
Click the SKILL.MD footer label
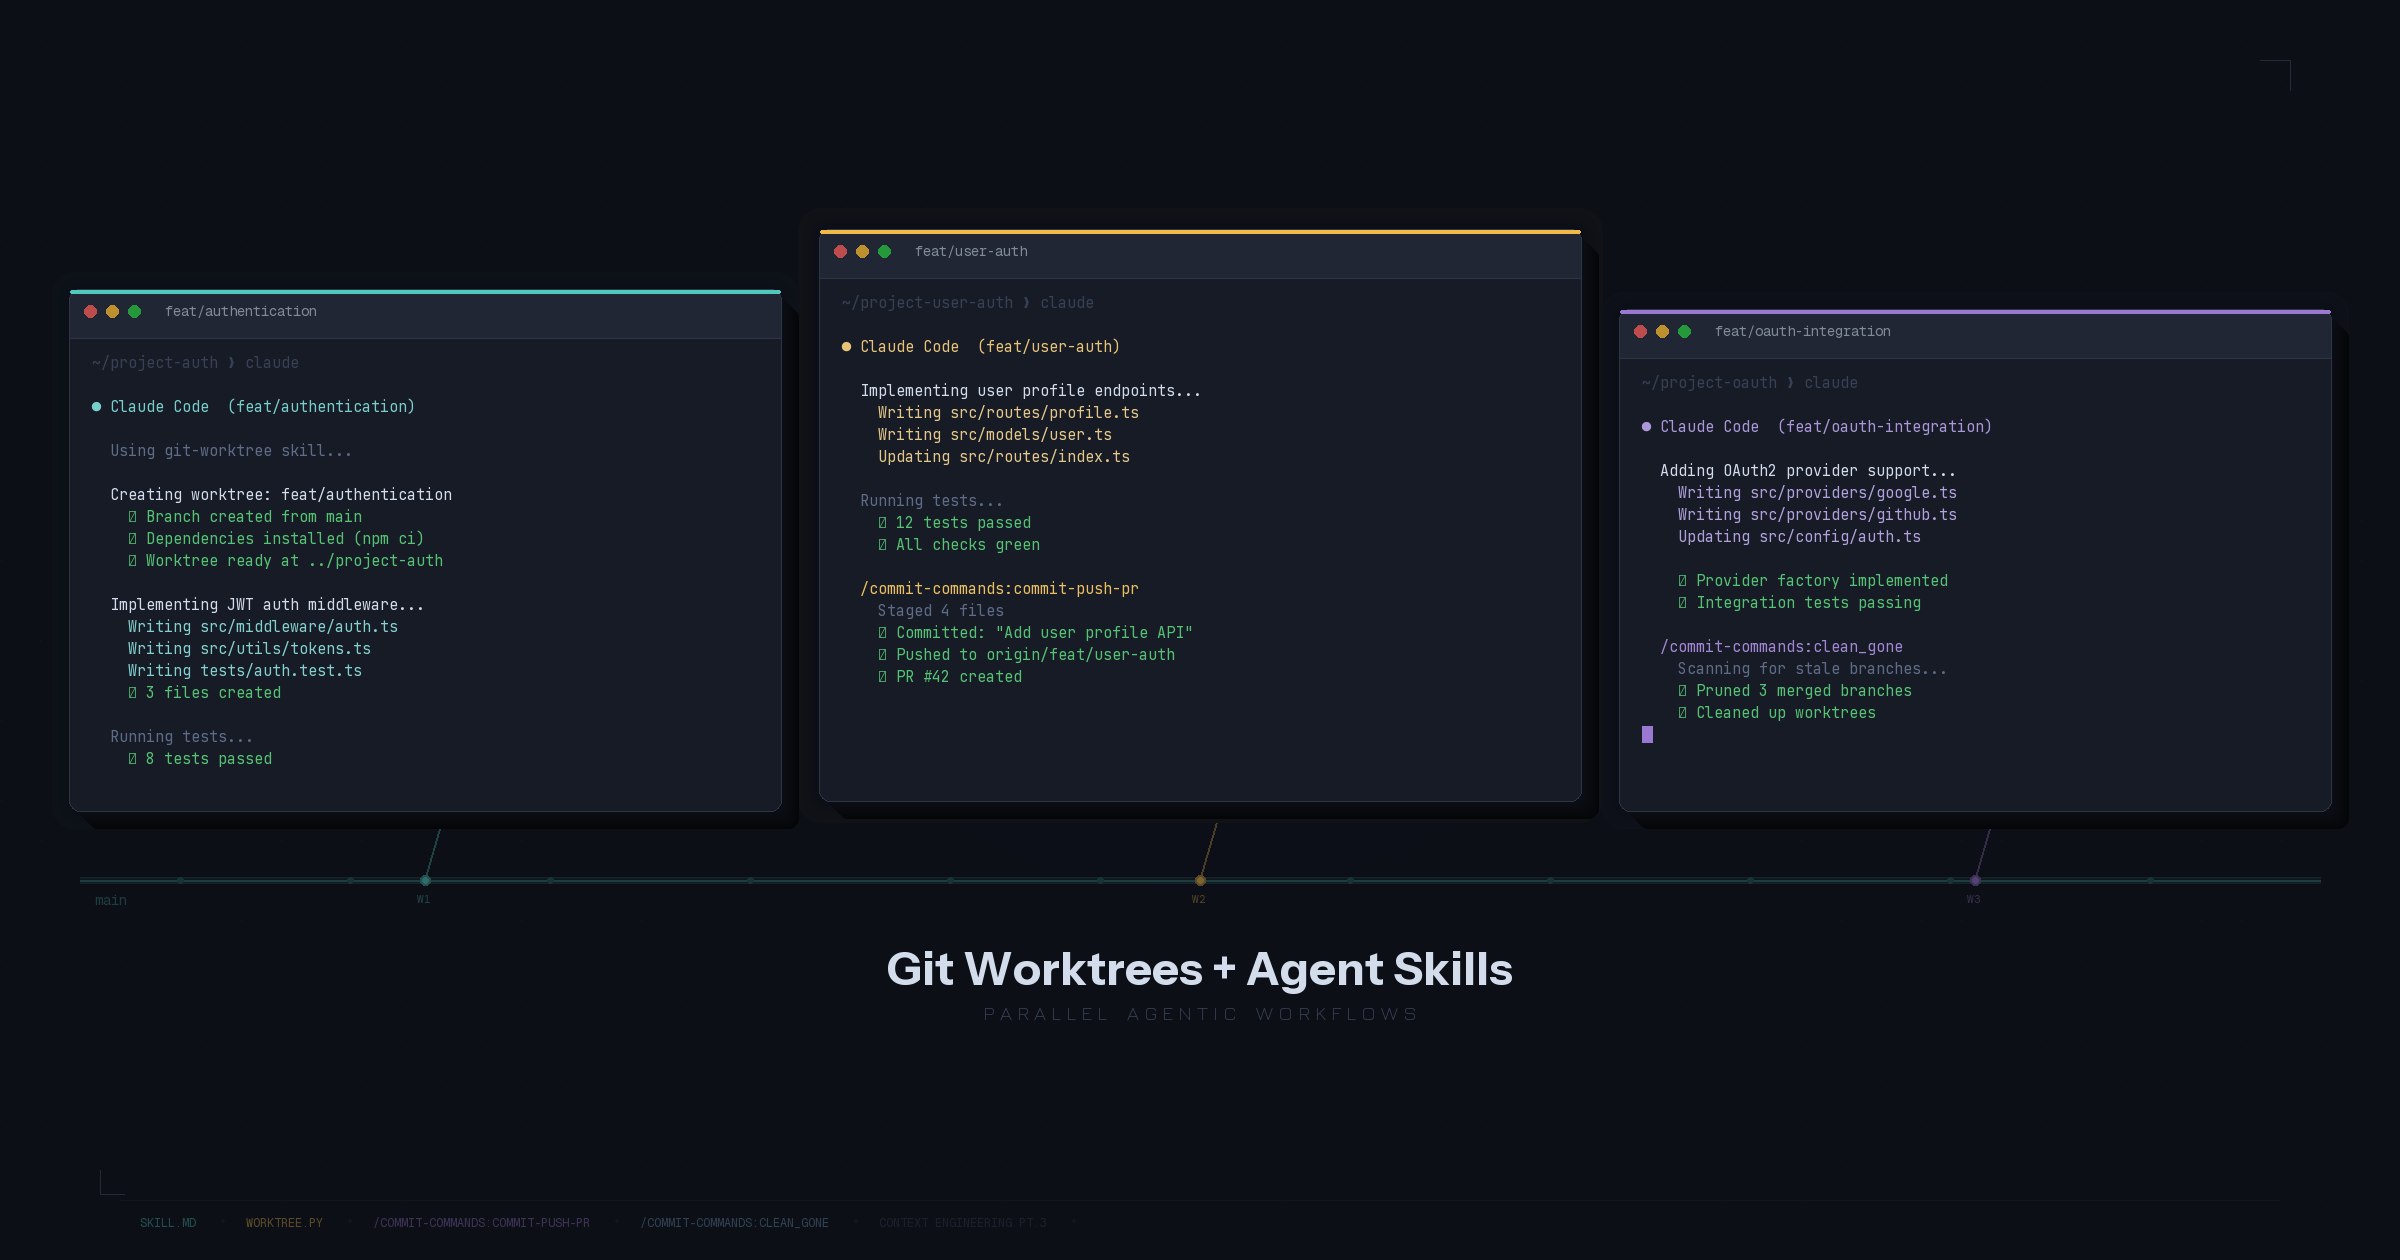[168, 1223]
